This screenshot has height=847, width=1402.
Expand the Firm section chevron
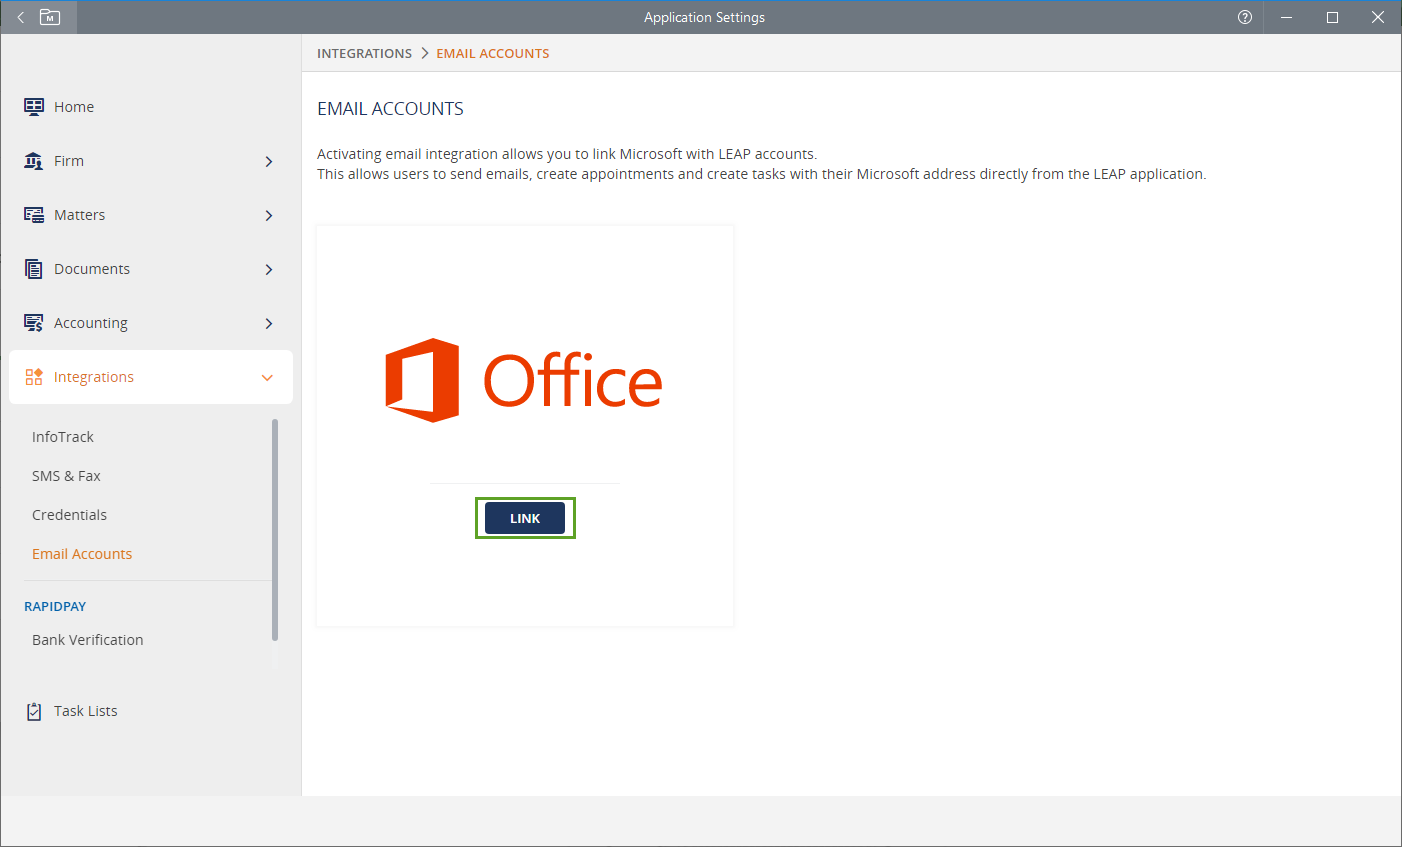pyautogui.click(x=268, y=161)
